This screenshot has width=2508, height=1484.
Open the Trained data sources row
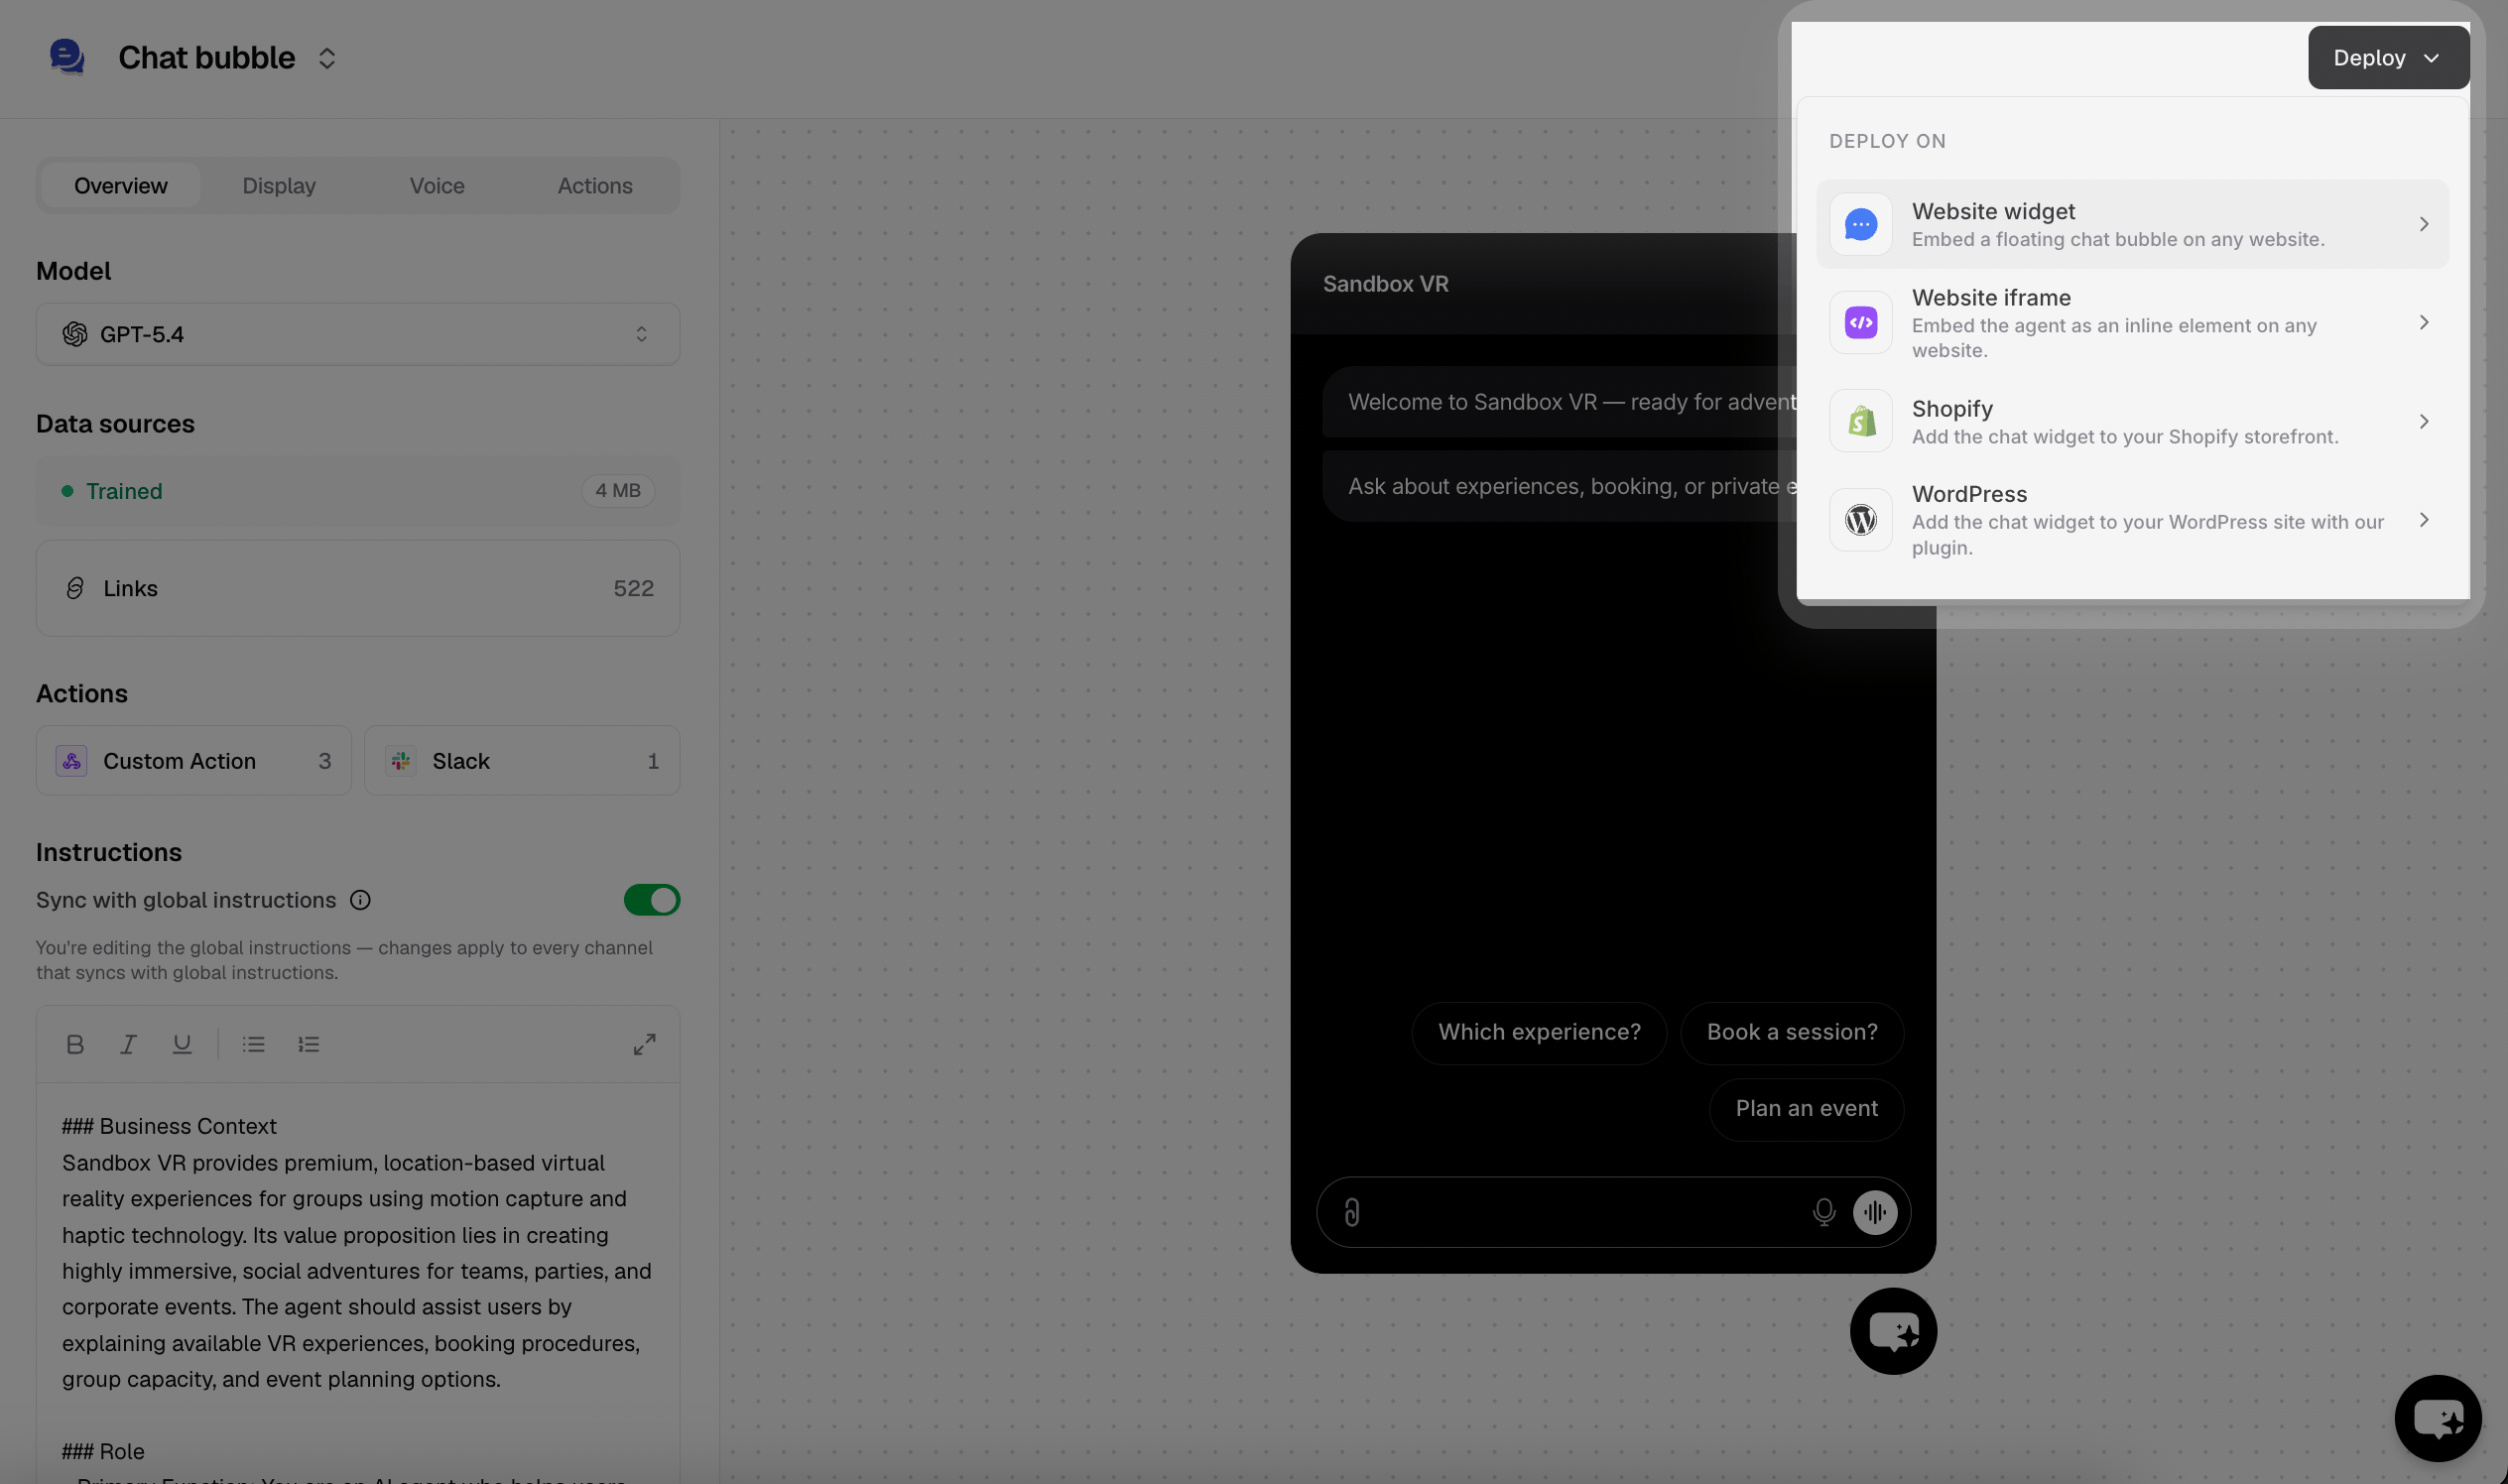(358, 491)
